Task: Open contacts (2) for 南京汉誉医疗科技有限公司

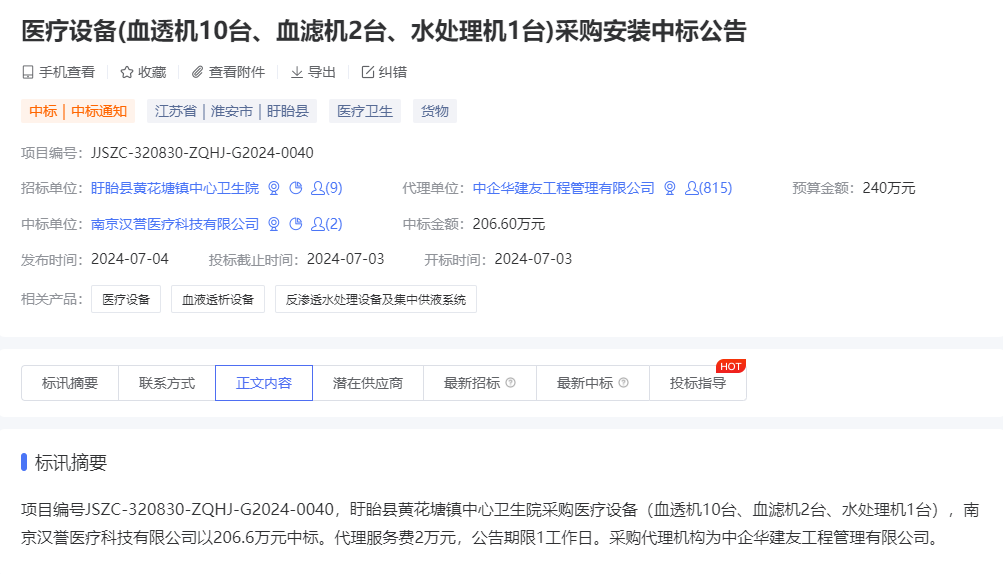Action: click(326, 224)
